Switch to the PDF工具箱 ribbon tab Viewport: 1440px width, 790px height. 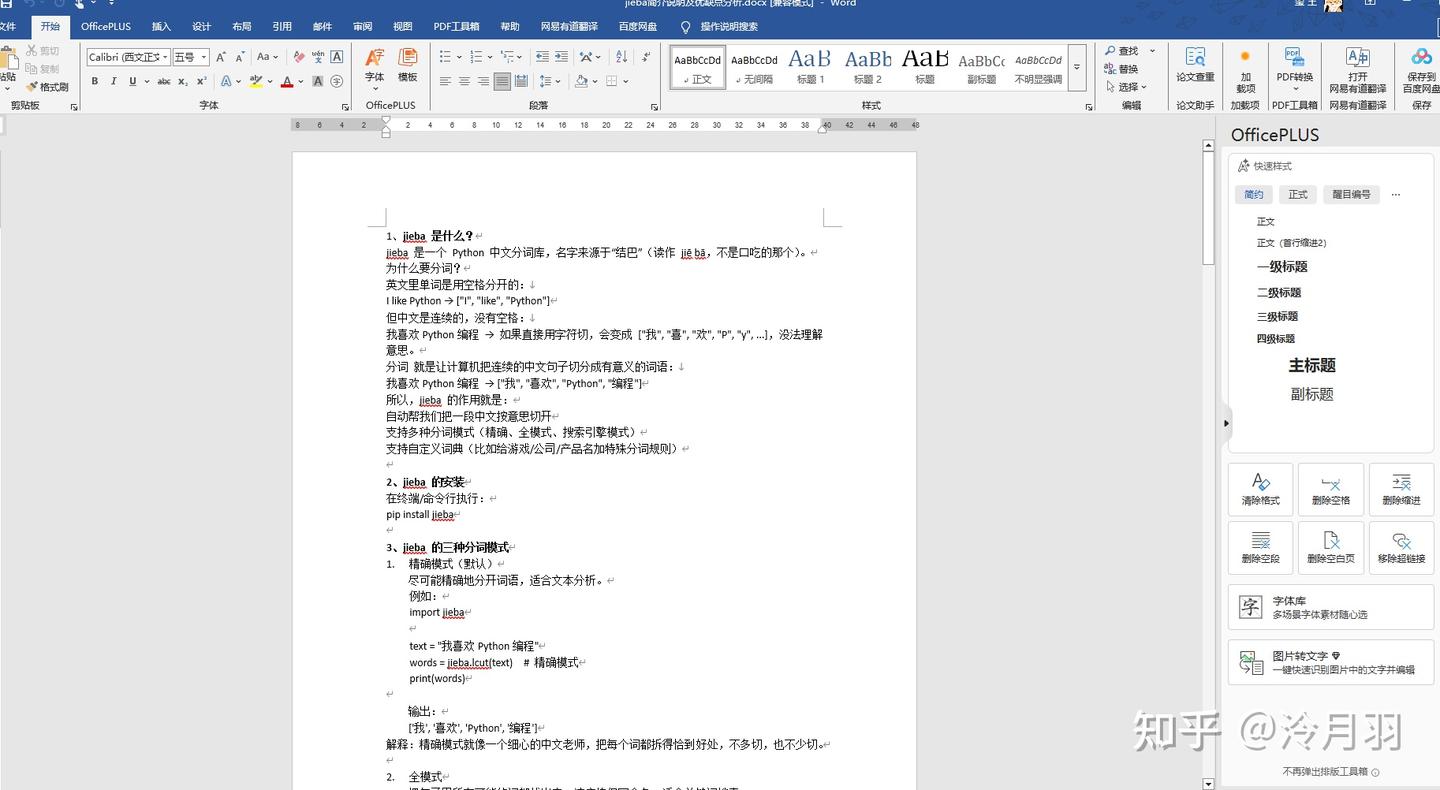pos(456,27)
